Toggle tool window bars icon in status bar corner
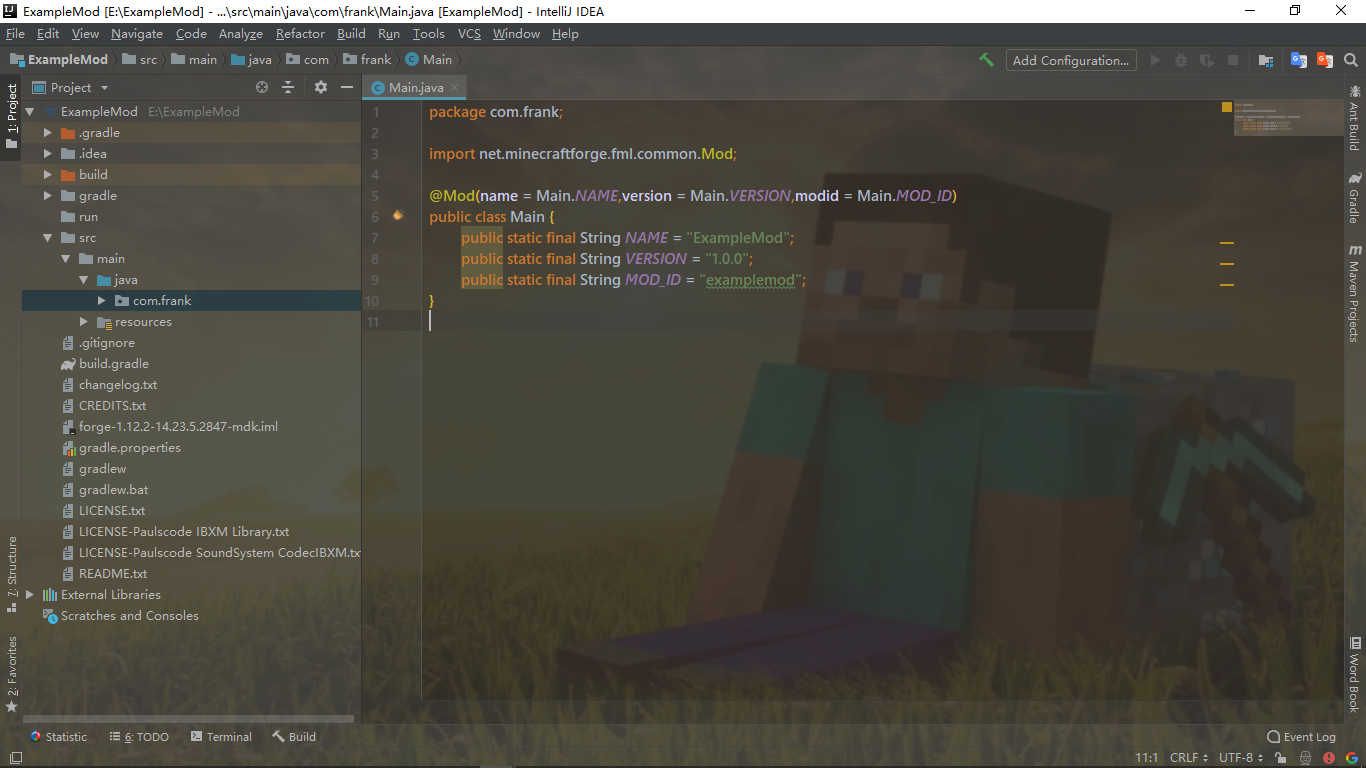 (15, 758)
